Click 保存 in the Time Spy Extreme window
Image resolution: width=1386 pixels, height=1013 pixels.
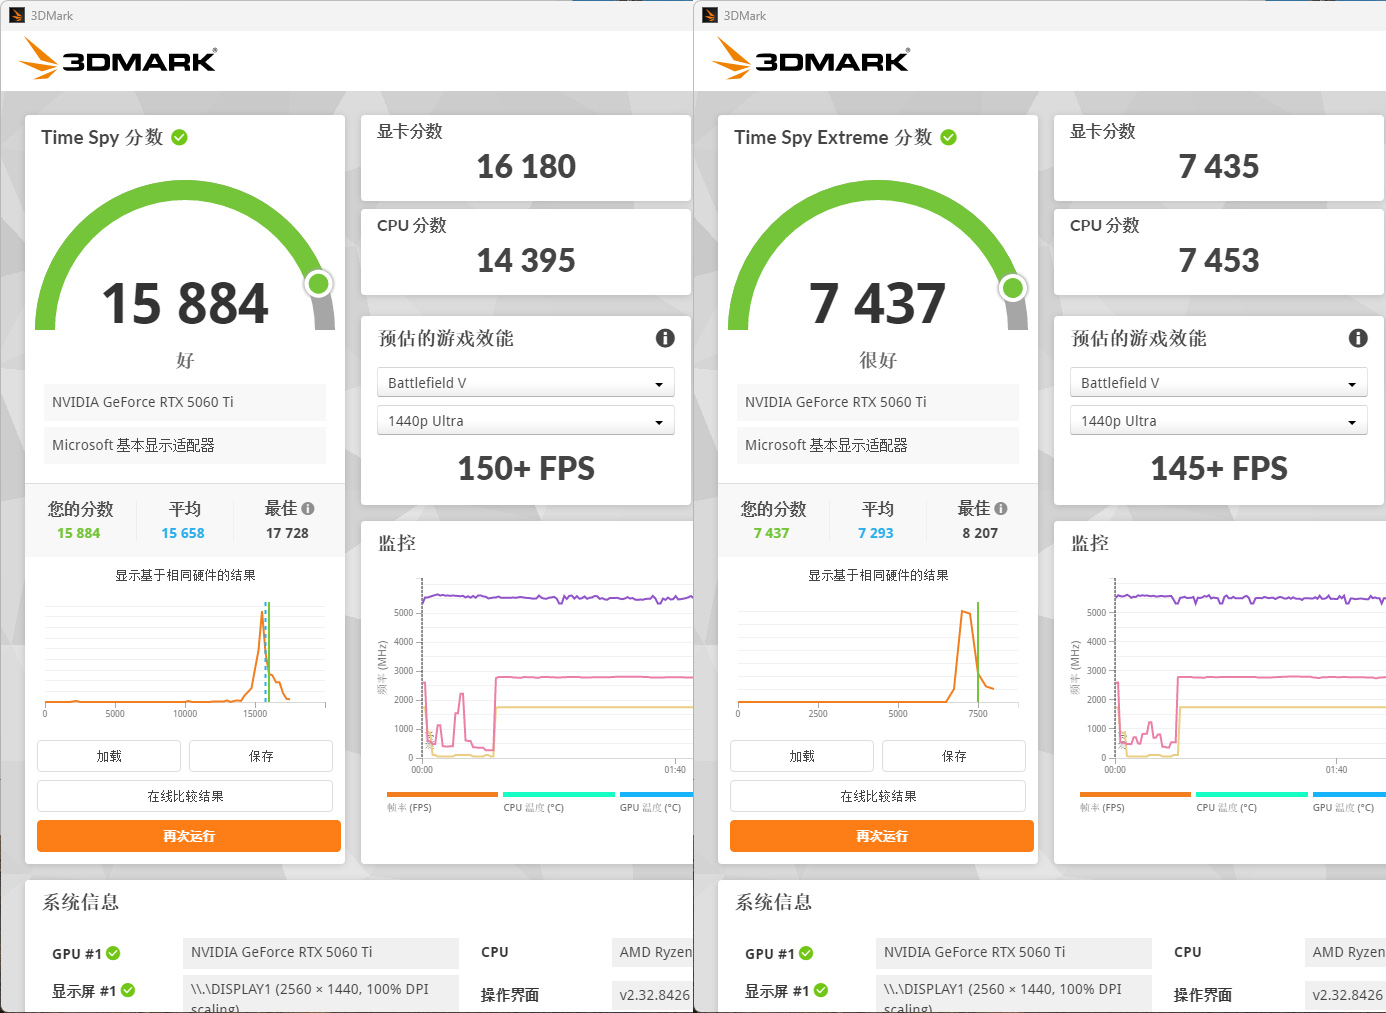click(954, 756)
